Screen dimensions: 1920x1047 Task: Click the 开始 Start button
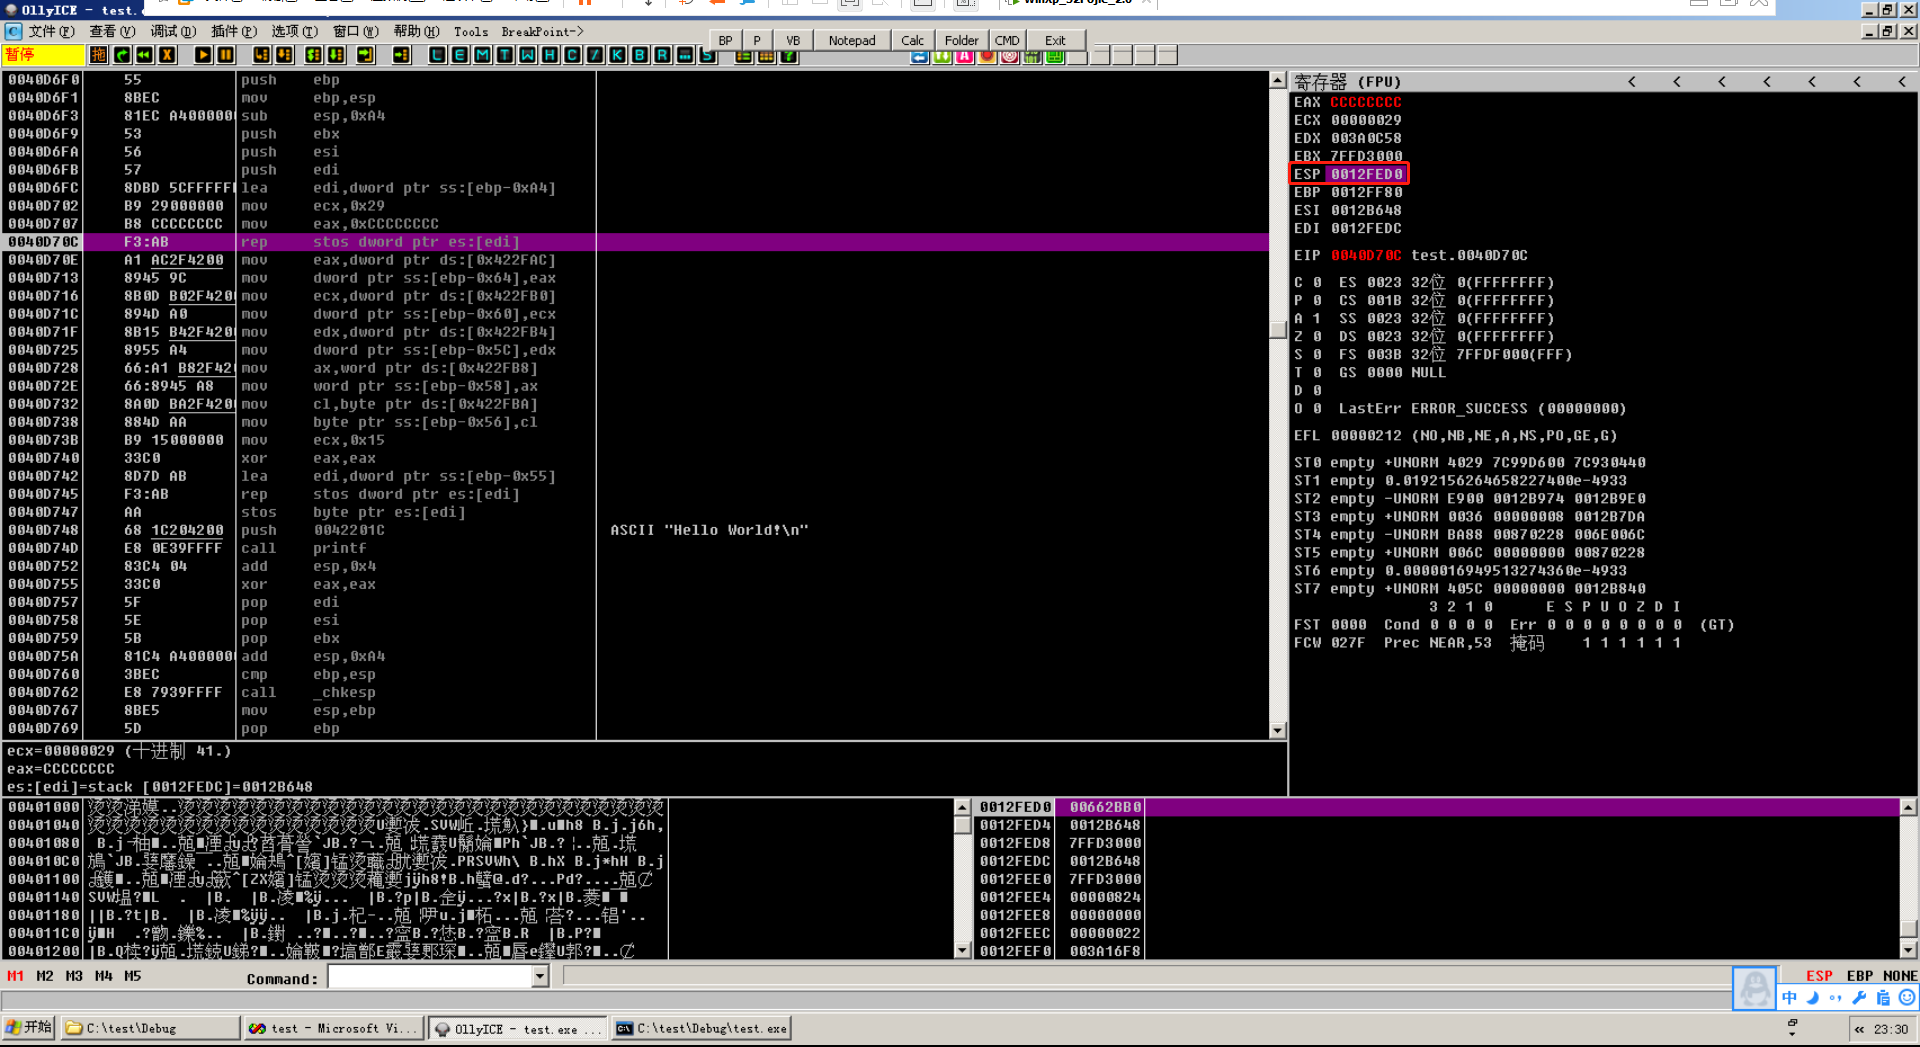(x=29, y=1027)
